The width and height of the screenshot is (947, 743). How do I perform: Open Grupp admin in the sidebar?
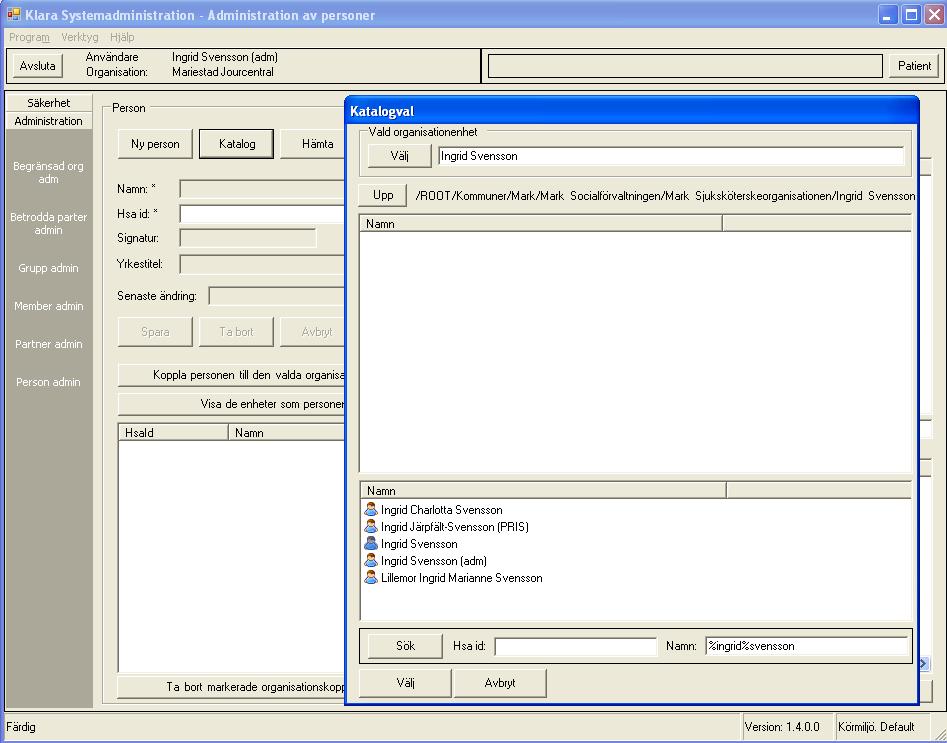[48, 268]
